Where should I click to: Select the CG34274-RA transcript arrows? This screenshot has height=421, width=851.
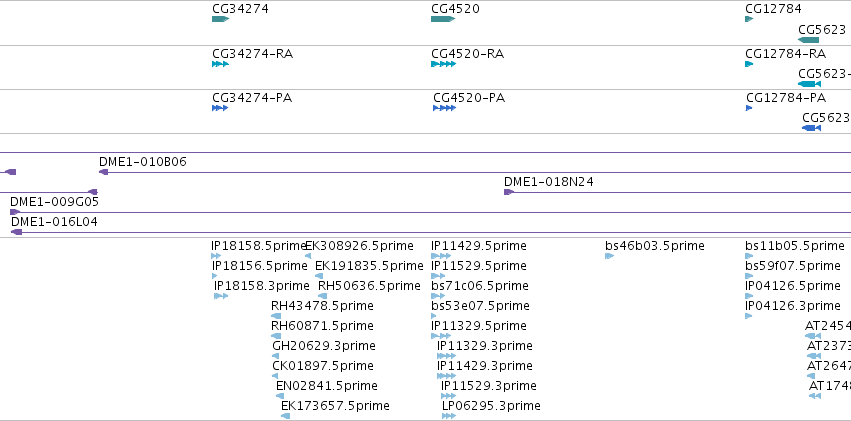click(220, 64)
